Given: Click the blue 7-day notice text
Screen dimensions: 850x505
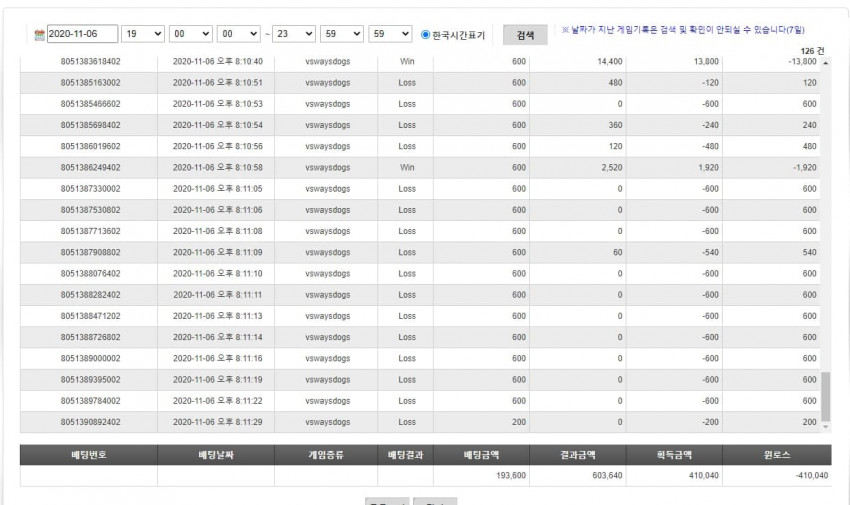Looking at the screenshot, I should [x=683, y=30].
